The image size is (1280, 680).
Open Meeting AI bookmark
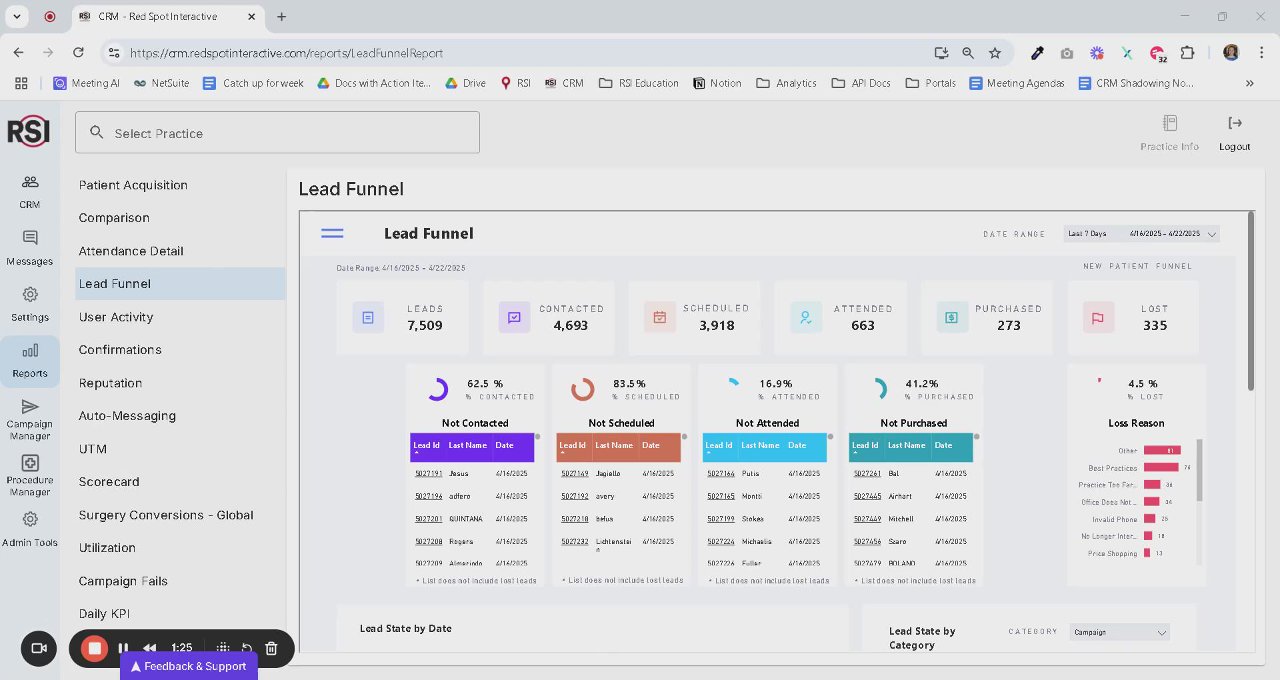(x=87, y=83)
